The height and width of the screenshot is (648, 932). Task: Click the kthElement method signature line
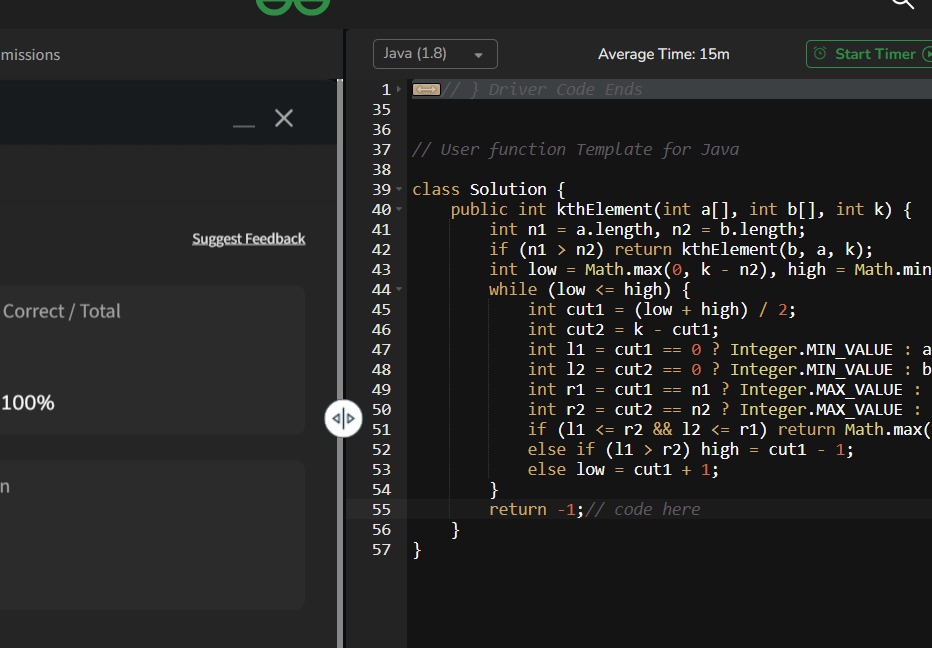(x=681, y=210)
